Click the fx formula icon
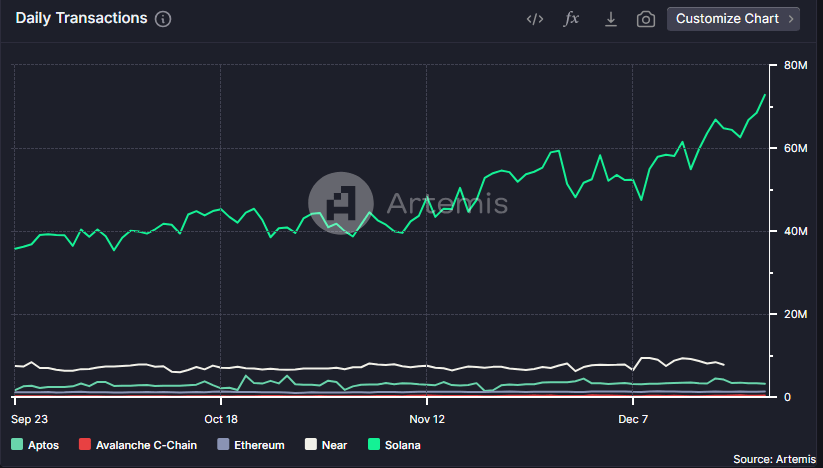823x468 pixels. pyautogui.click(x=572, y=19)
